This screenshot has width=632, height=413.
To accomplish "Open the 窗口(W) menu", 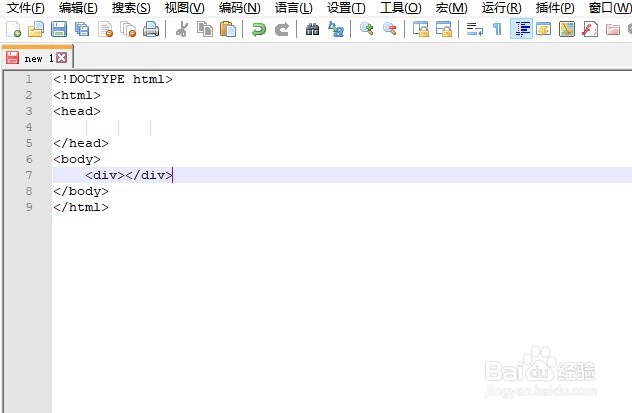I will tap(610, 8).
